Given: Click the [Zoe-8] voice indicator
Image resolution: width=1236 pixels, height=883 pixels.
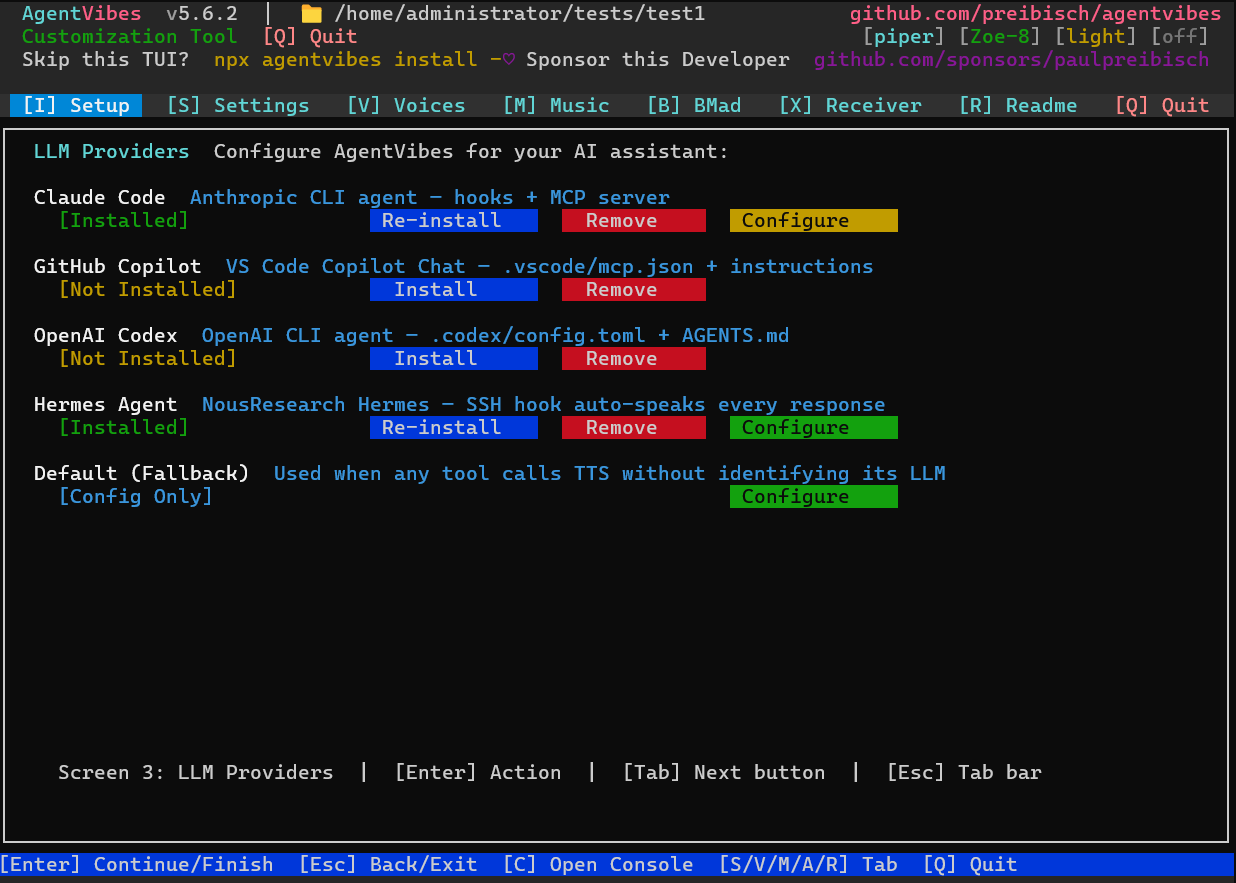Looking at the screenshot, I should [x=1000, y=37].
